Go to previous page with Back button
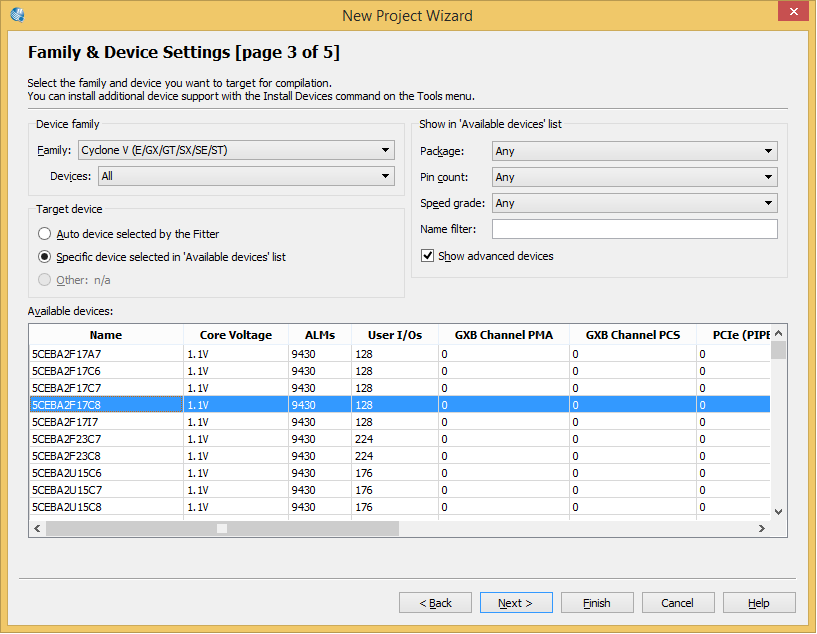817x634 pixels. pos(436,603)
